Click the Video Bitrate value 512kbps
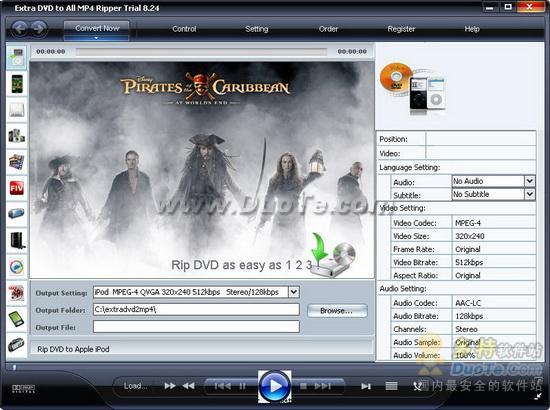 469,262
